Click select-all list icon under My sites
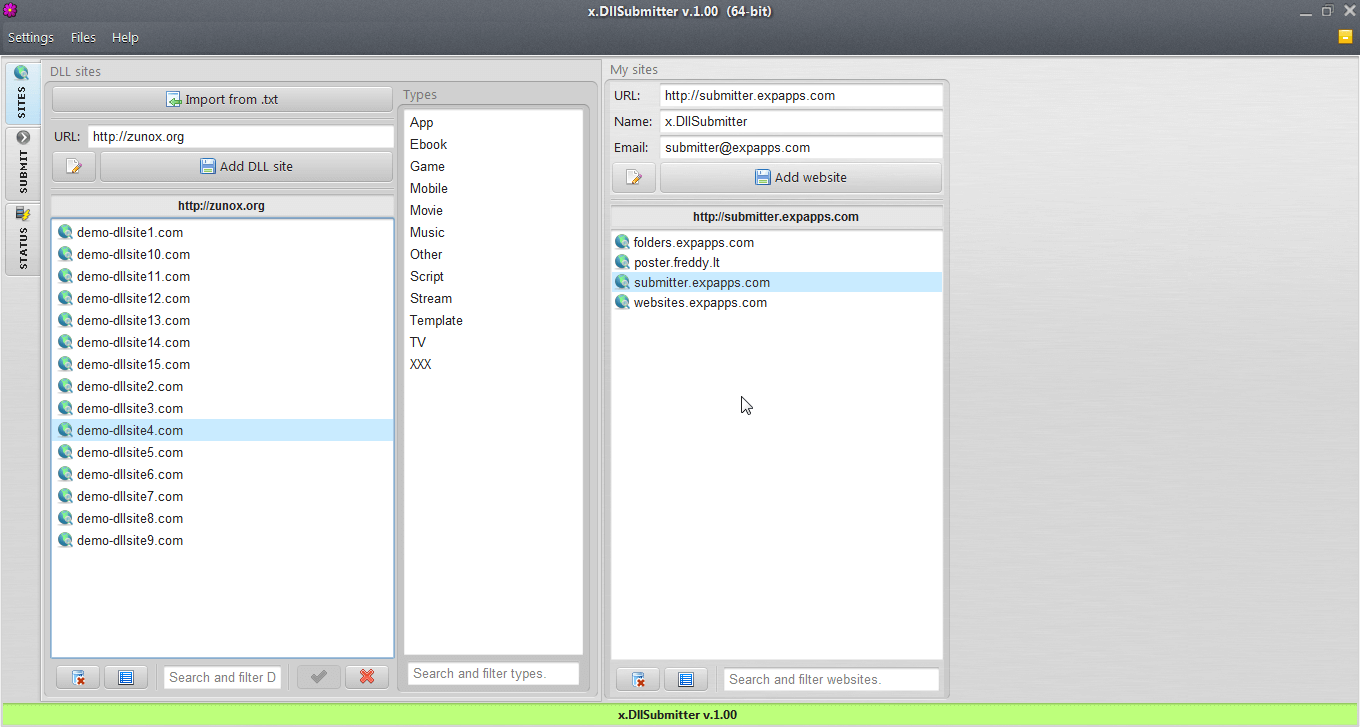1360x728 pixels. [686, 680]
